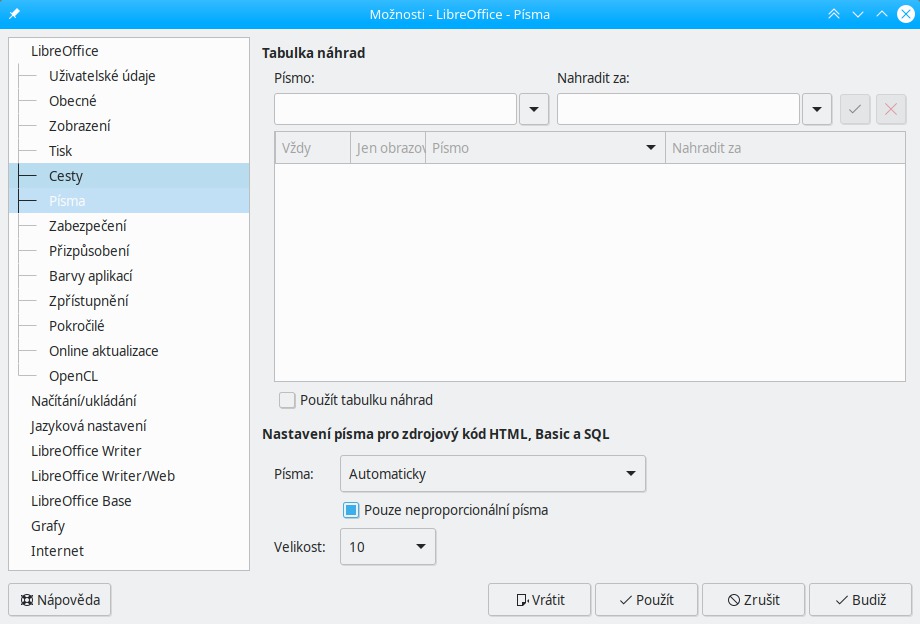Open 'Barvy aplikací' settings
This screenshot has width=920, height=624.
click(x=91, y=276)
